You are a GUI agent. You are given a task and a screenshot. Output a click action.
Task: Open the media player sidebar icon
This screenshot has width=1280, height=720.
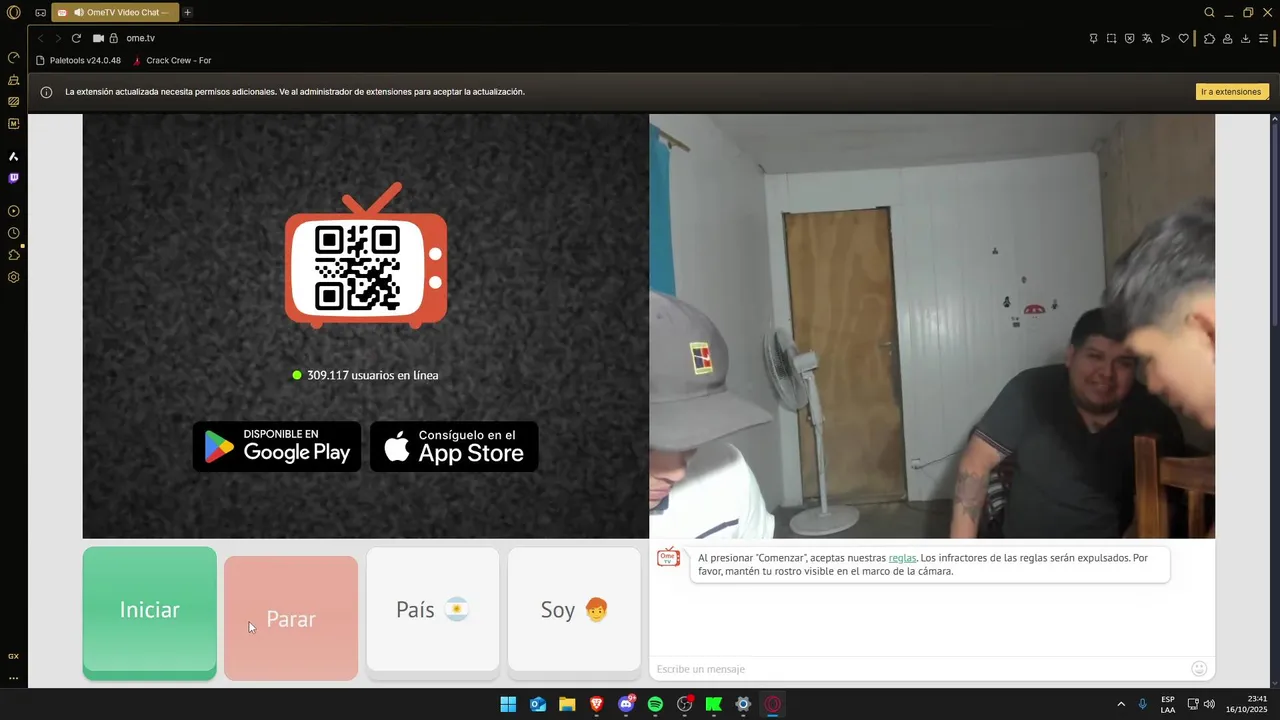[x=13, y=211]
